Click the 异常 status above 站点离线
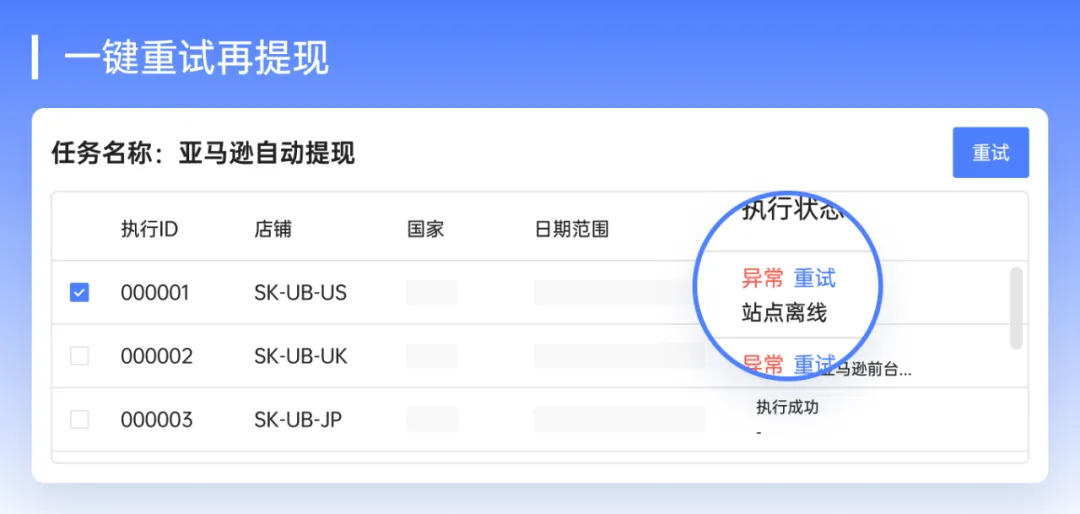1080x514 pixels. [762, 278]
